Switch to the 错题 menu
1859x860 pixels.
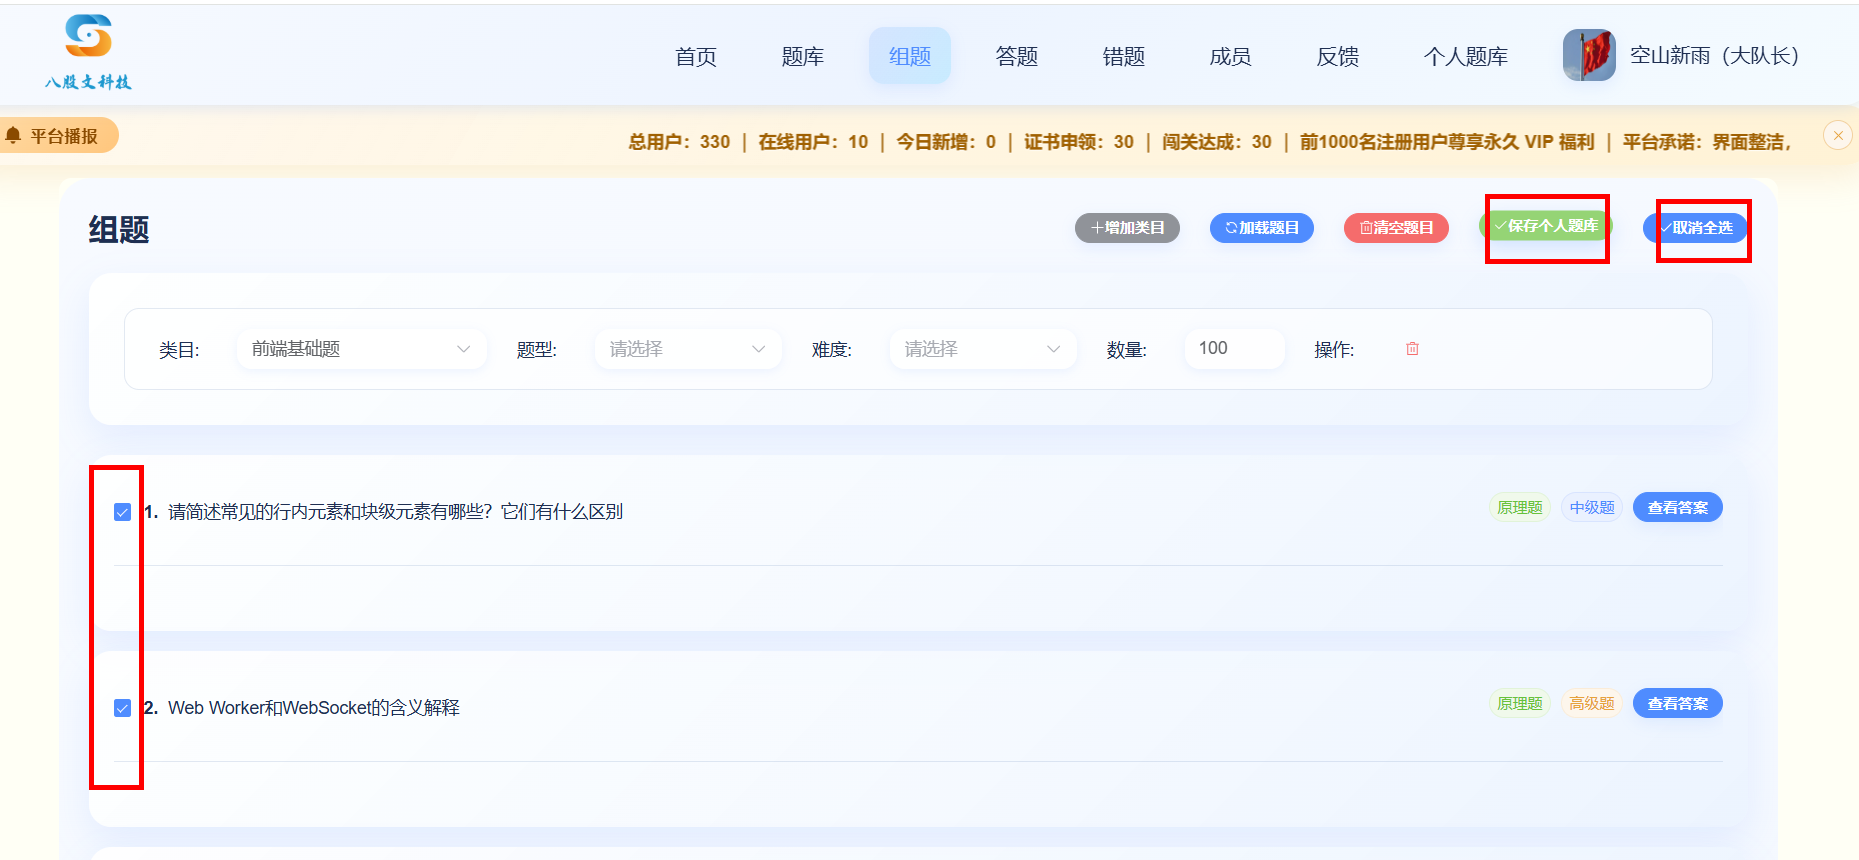pos(1124,56)
